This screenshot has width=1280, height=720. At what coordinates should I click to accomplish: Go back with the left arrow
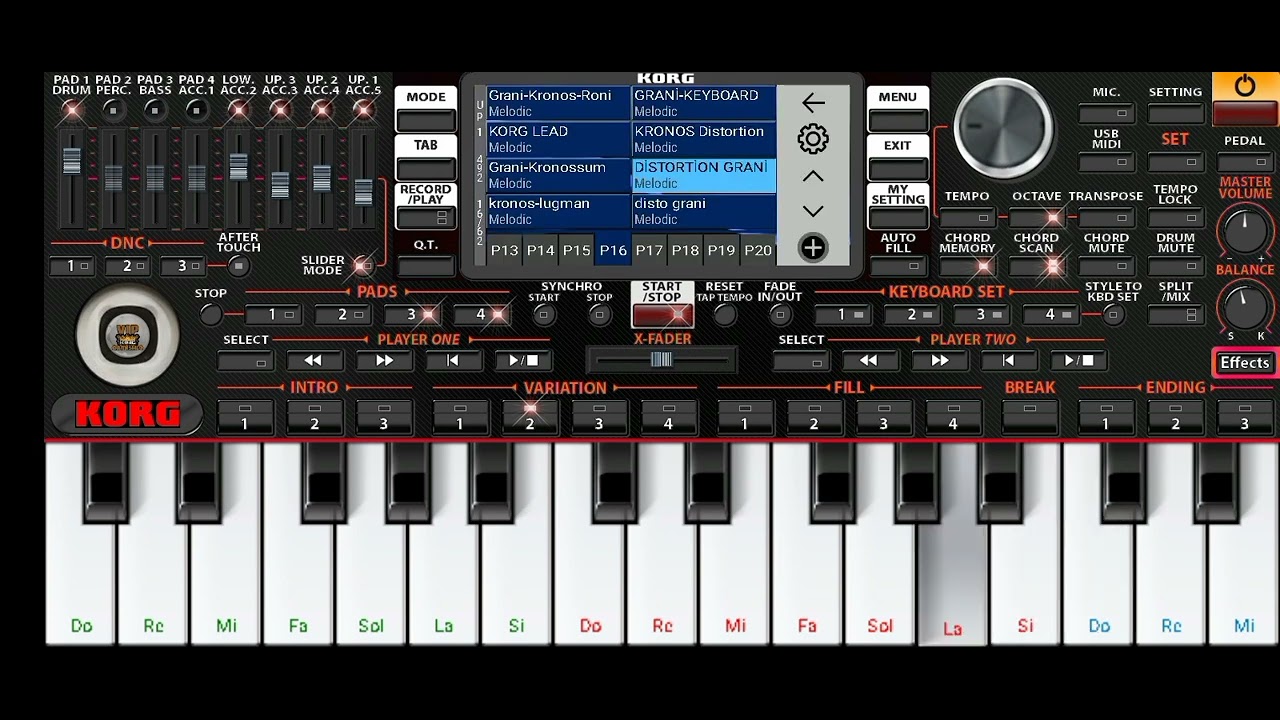(x=813, y=102)
